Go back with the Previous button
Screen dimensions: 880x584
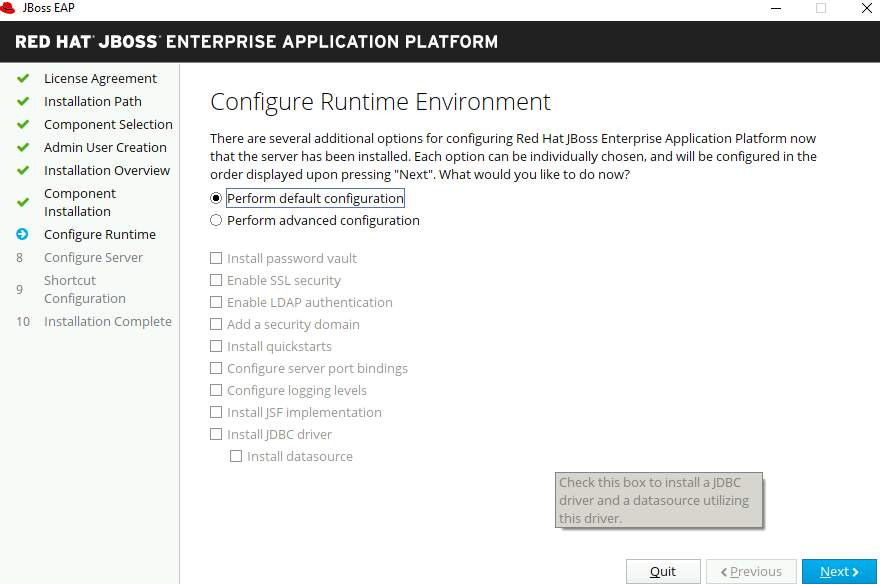[751, 571]
